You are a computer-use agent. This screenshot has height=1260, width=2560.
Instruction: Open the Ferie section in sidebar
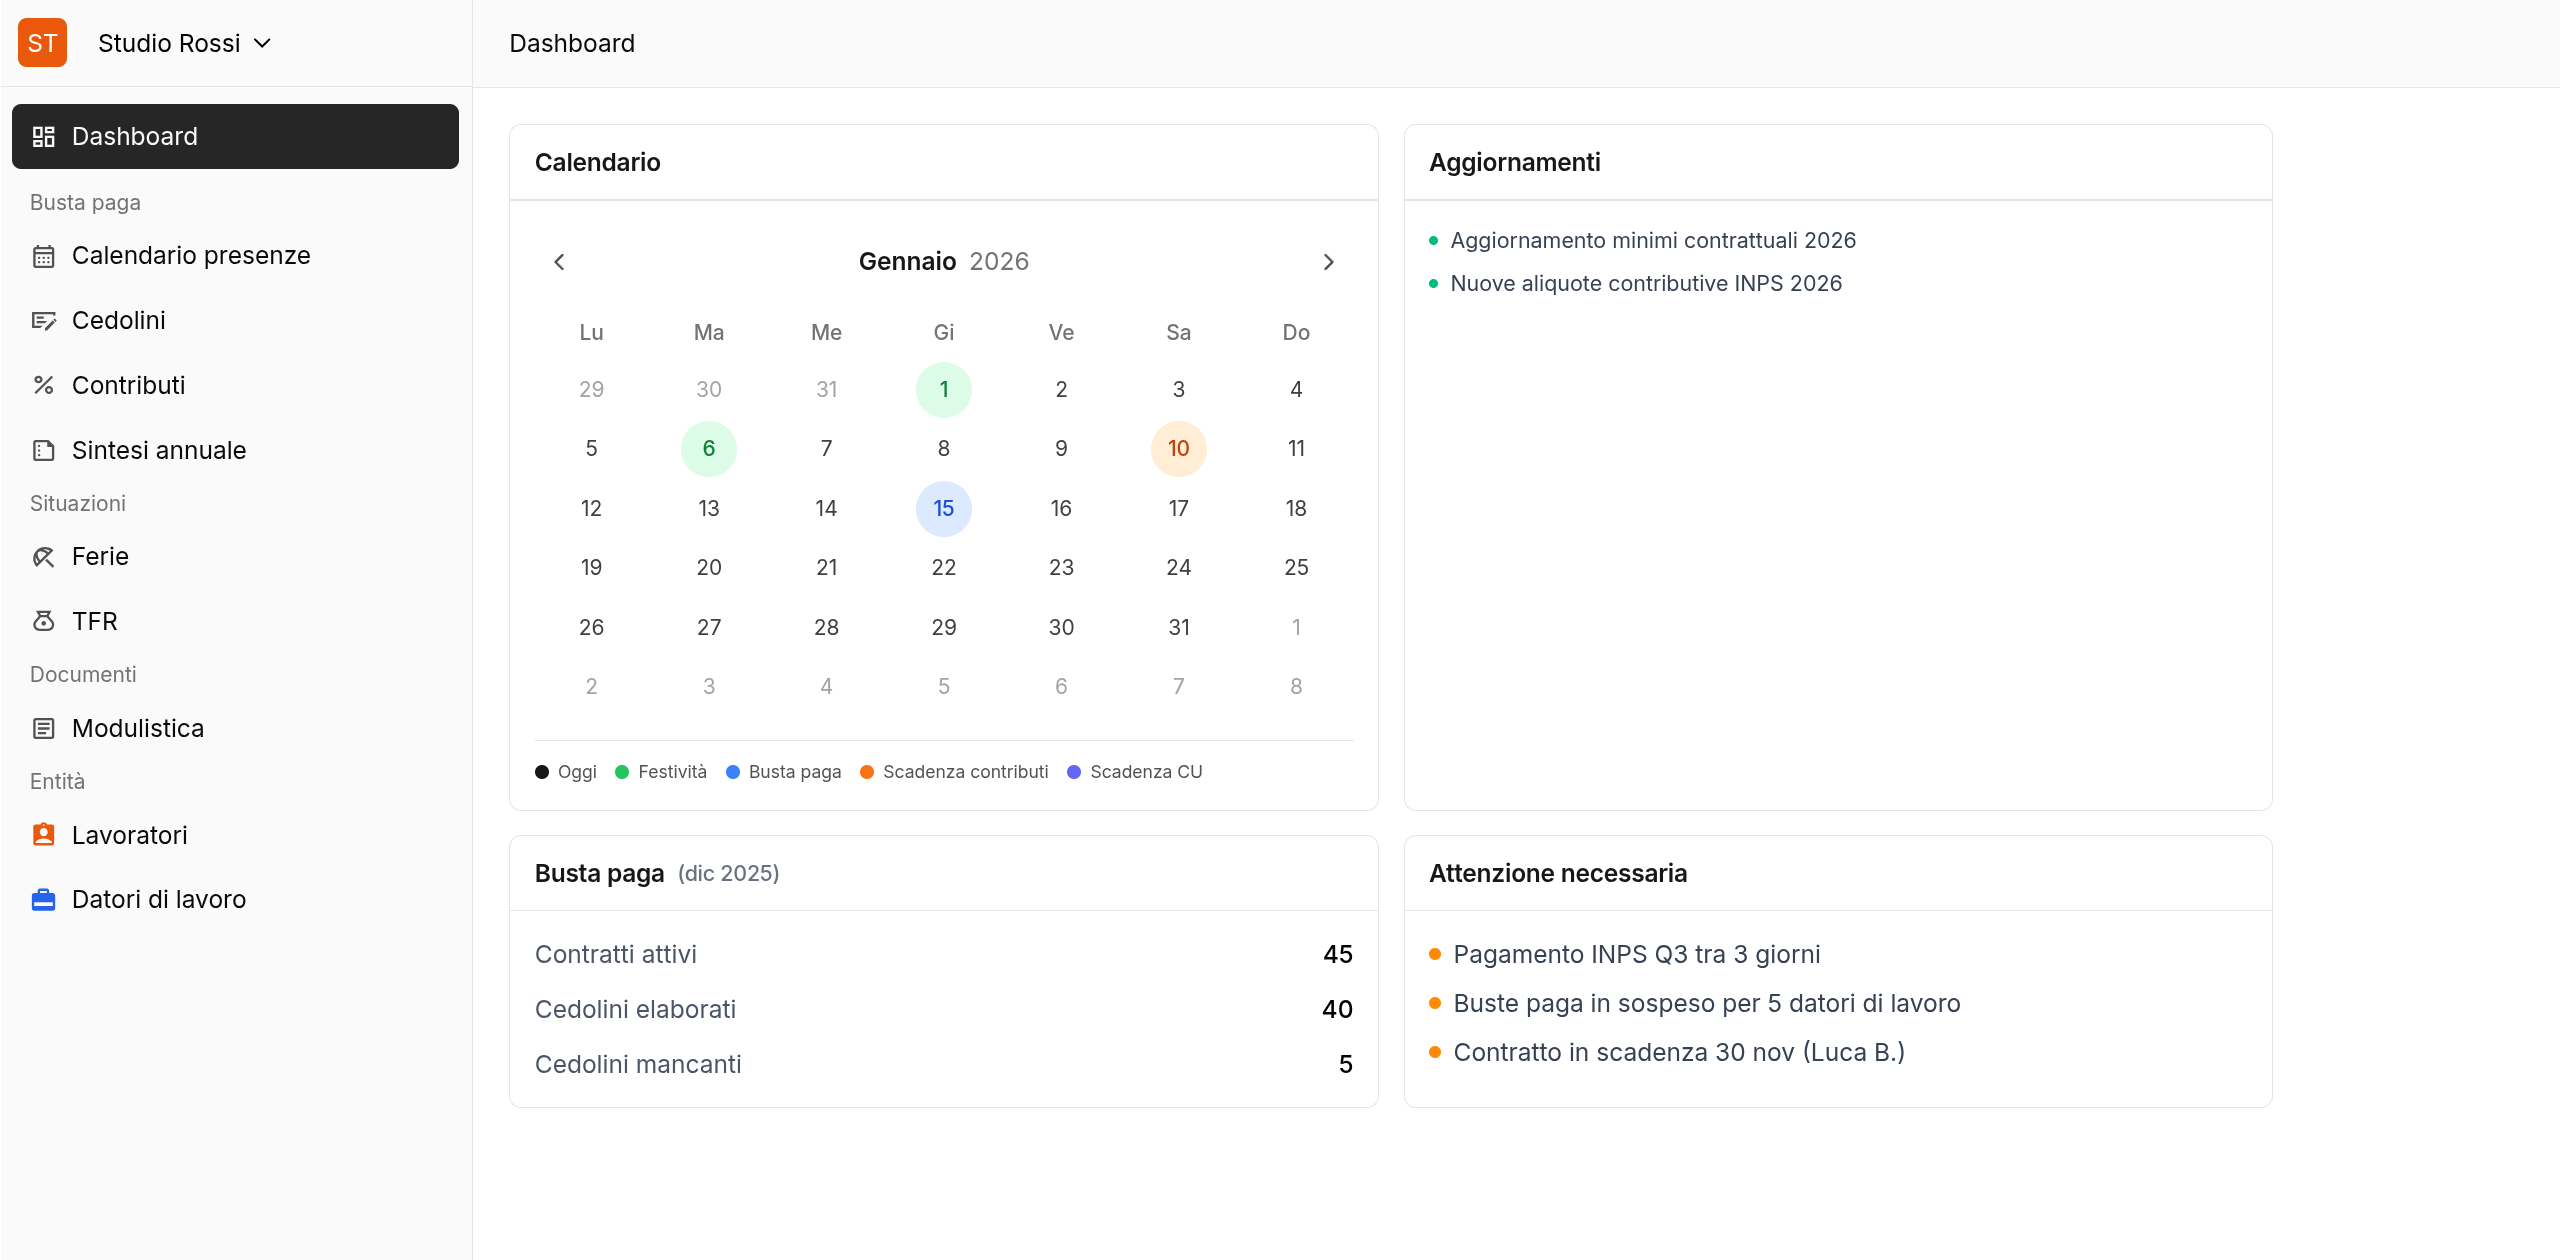(100, 557)
